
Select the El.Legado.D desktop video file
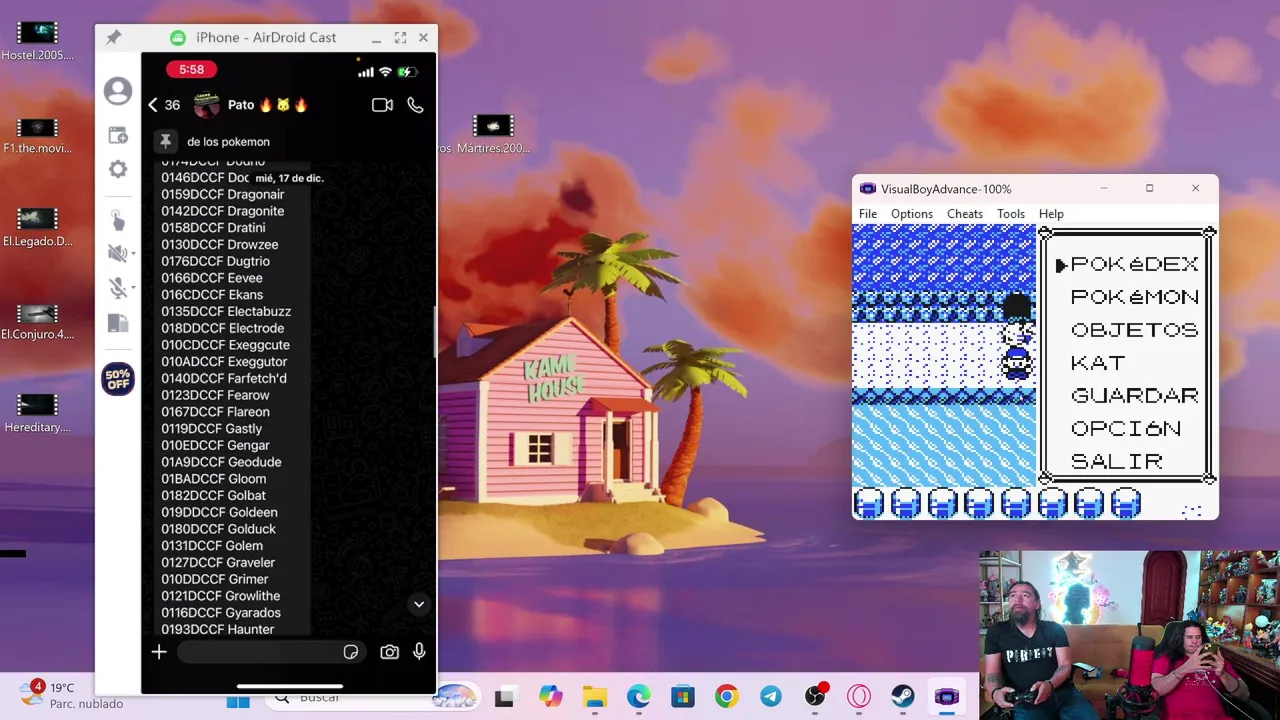click(x=37, y=228)
